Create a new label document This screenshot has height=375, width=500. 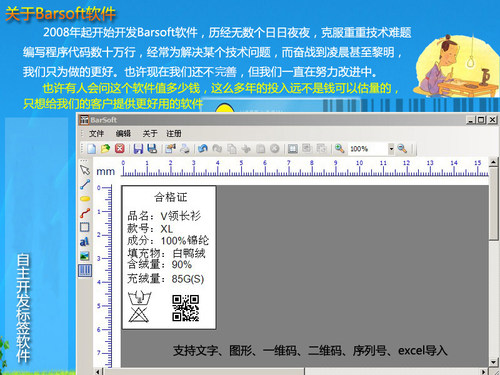tap(91, 148)
